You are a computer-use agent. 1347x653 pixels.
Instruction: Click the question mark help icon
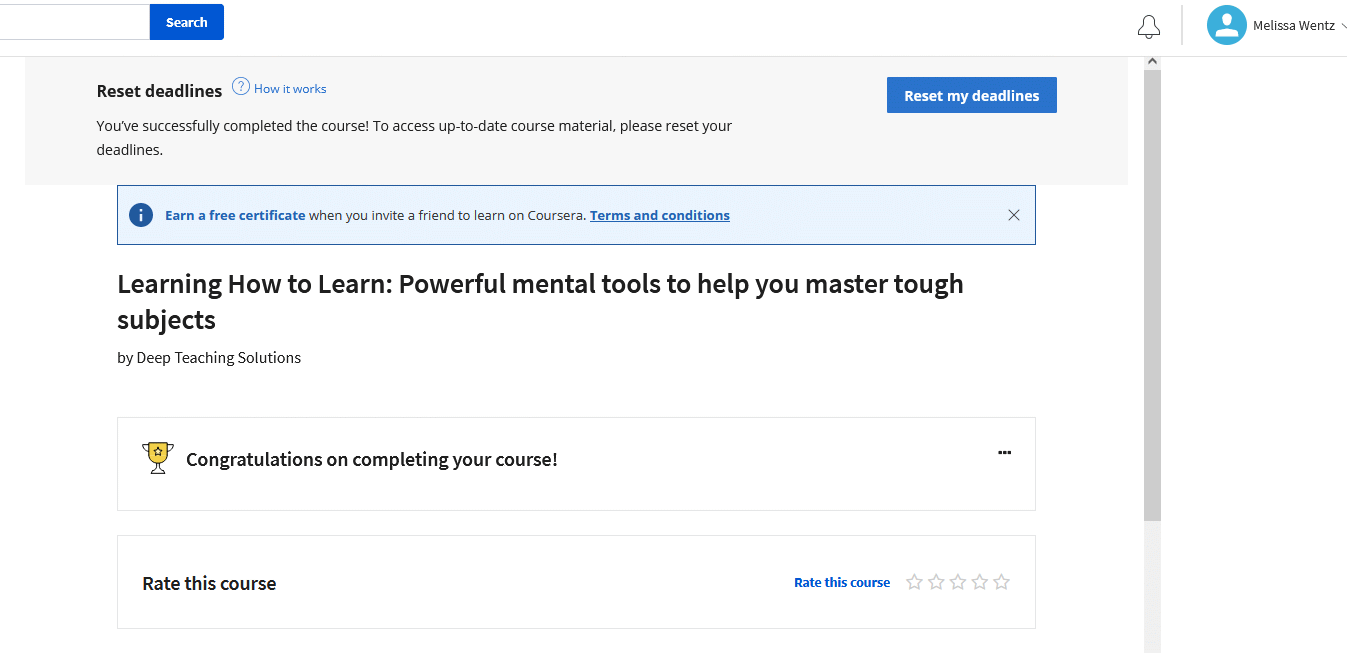tap(240, 86)
